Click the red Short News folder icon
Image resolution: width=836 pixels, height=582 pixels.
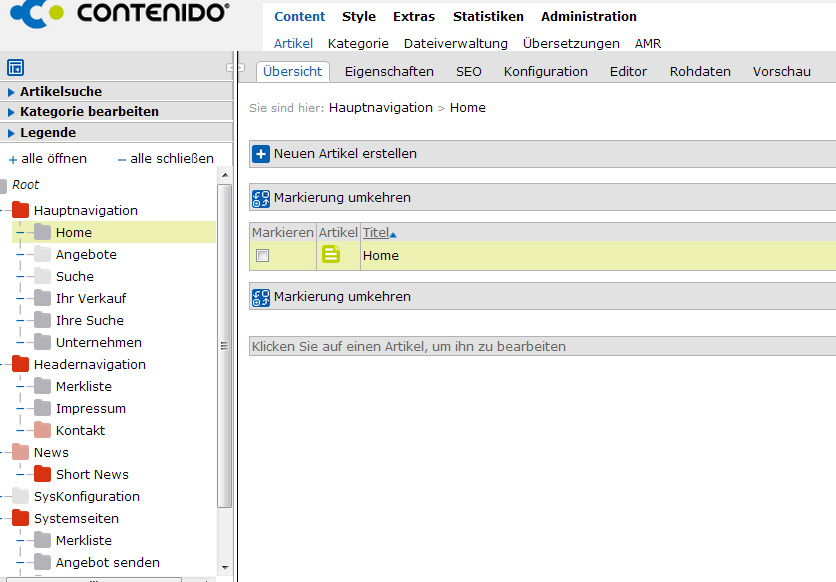pyautogui.click(x=42, y=474)
